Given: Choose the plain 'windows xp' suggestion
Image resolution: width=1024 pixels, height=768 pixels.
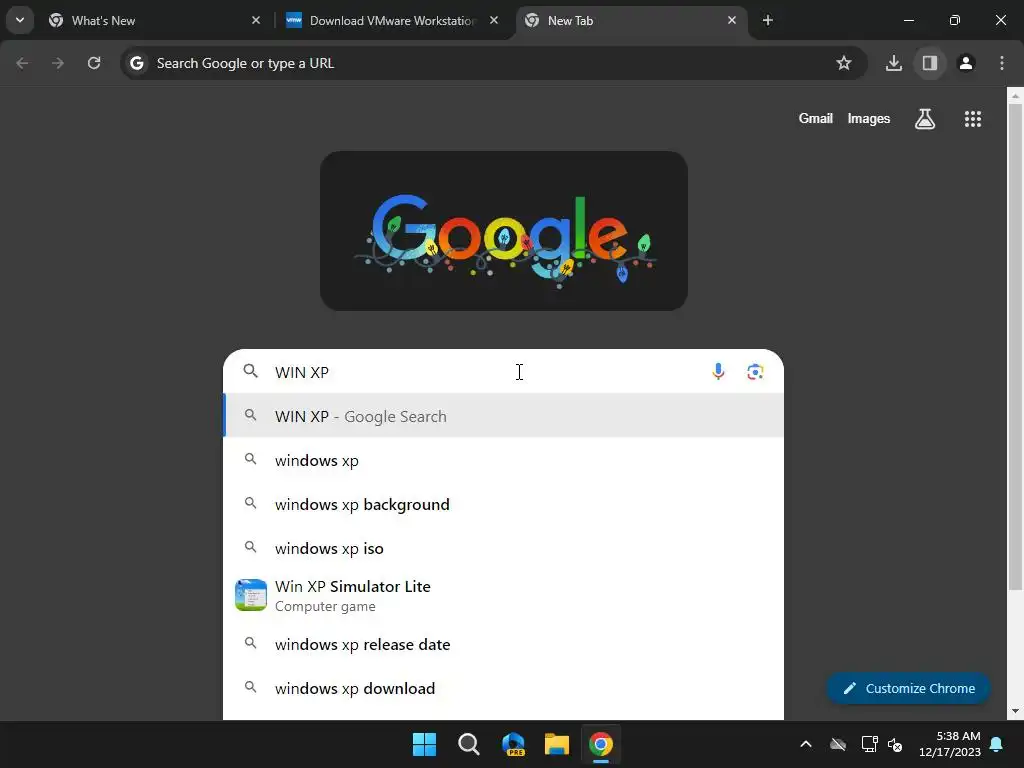Looking at the screenshot, I should (504, 460).
